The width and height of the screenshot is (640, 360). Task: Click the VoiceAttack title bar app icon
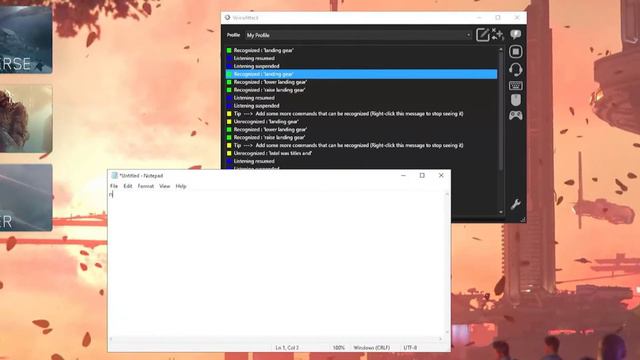[228, 18]
